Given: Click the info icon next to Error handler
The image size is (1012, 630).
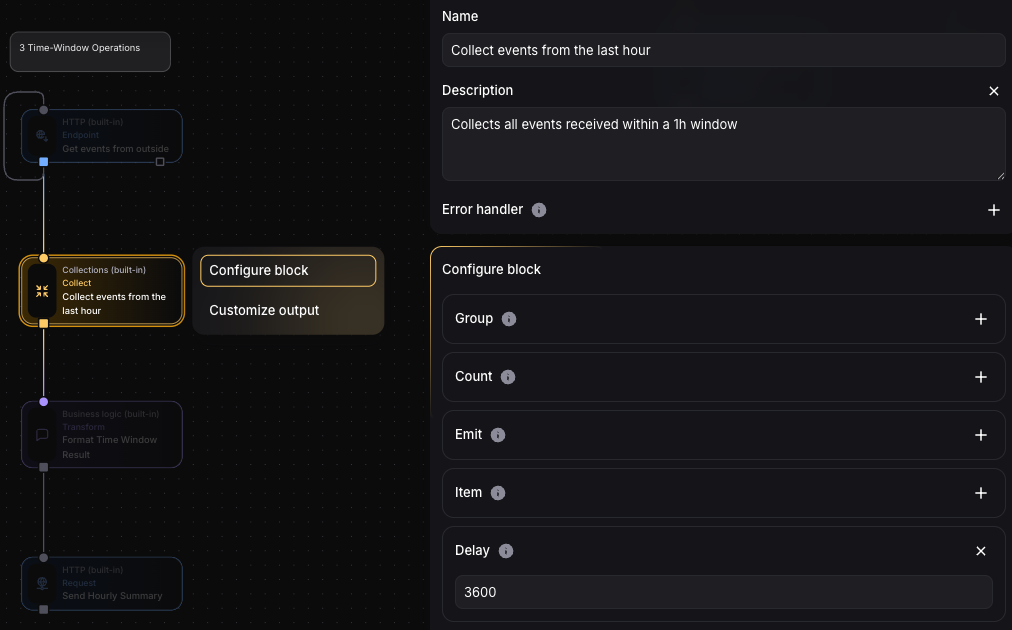Looking at the screenshot, I should (x=539, y=210).
